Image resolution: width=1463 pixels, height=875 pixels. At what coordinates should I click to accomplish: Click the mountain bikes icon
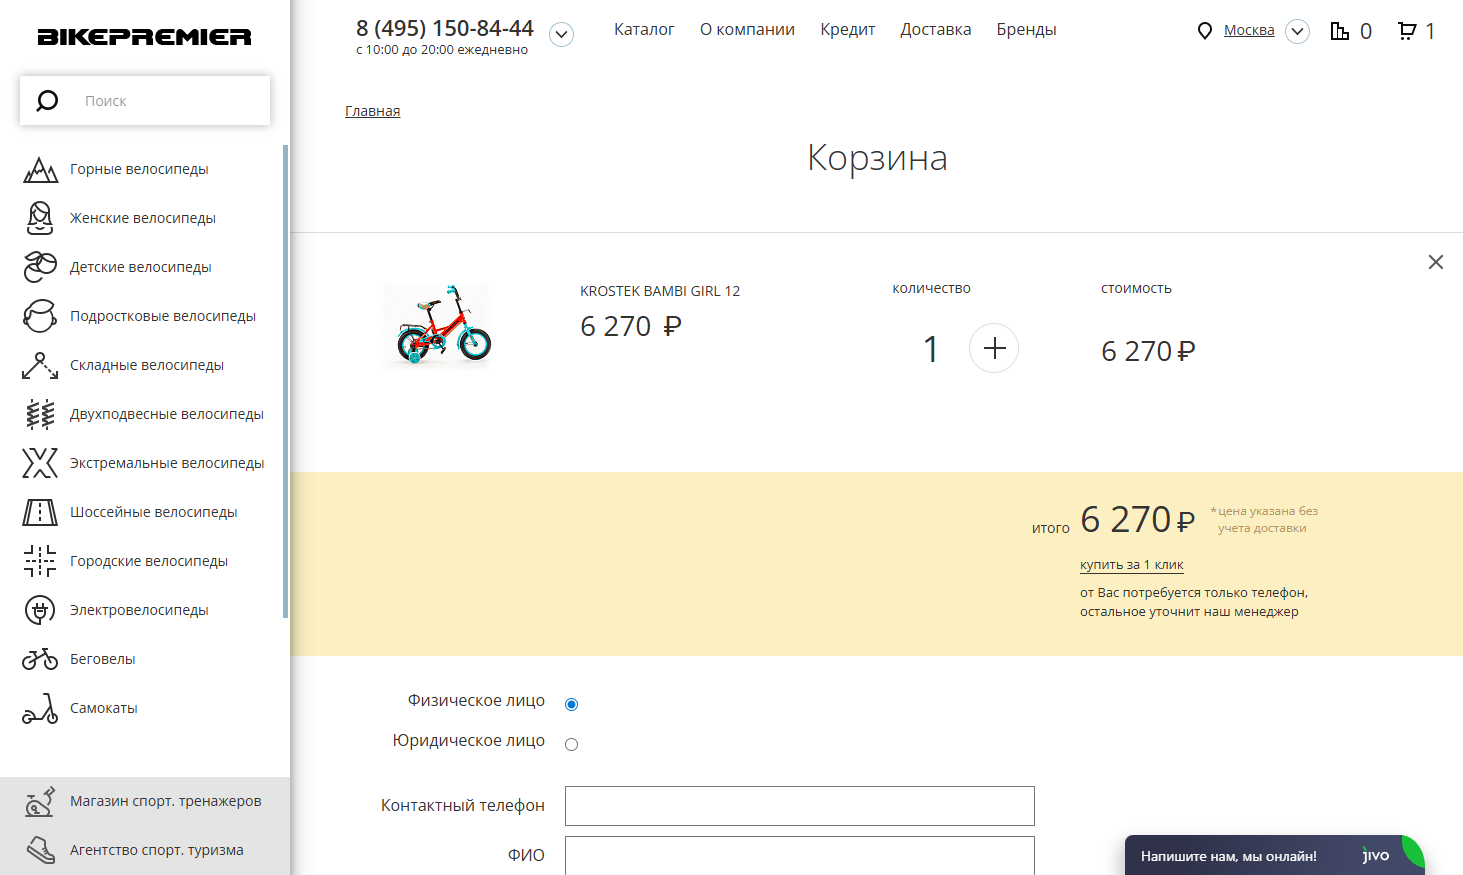40,170
